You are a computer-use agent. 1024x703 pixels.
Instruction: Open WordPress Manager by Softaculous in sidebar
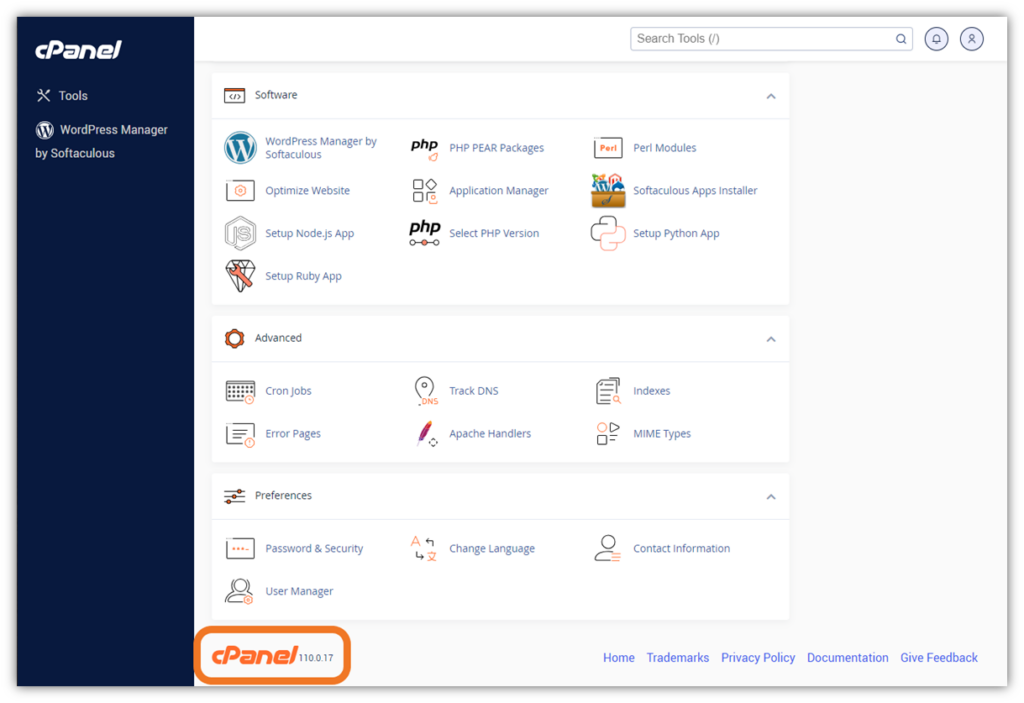point(102,141)
